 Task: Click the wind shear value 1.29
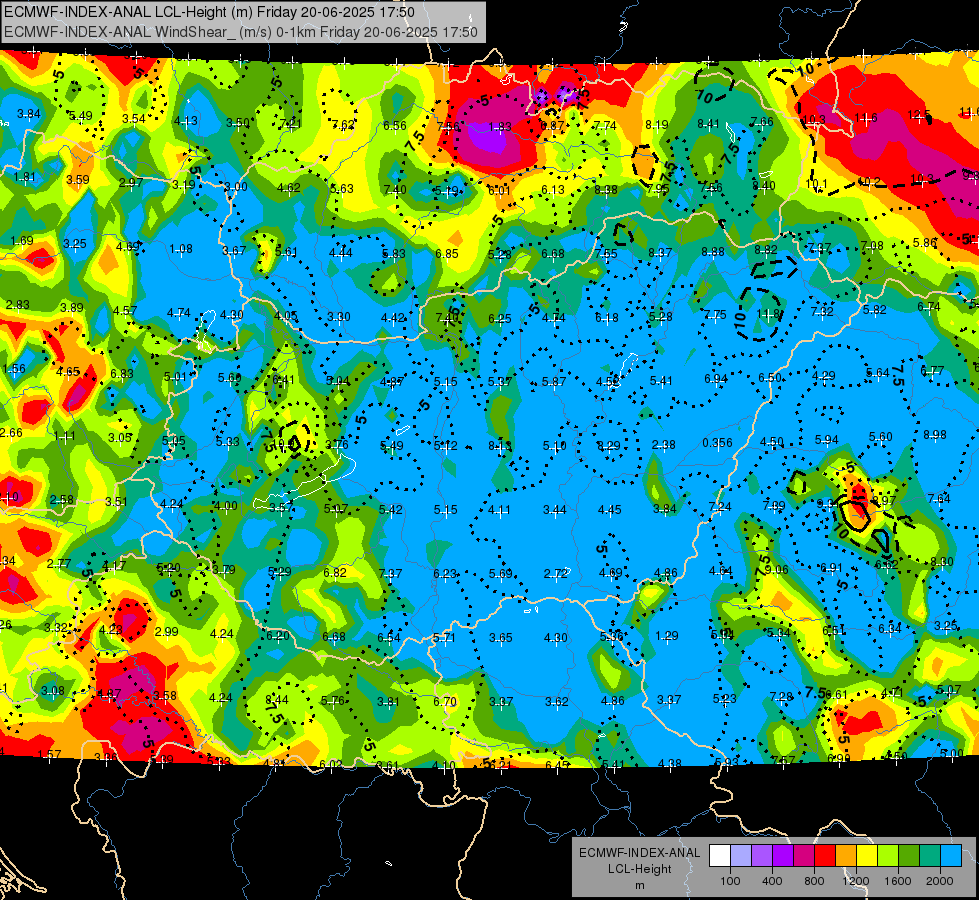click(x=667, y=636)
